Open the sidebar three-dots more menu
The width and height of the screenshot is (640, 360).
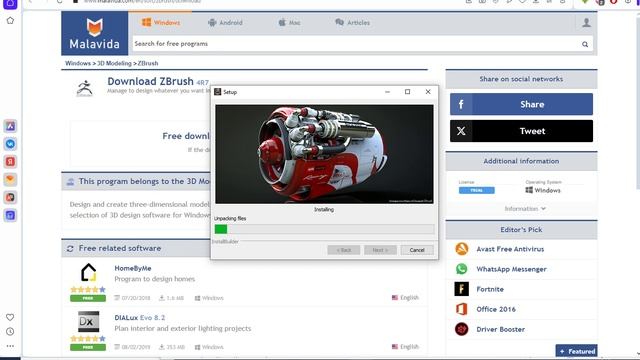coord(10,346)
